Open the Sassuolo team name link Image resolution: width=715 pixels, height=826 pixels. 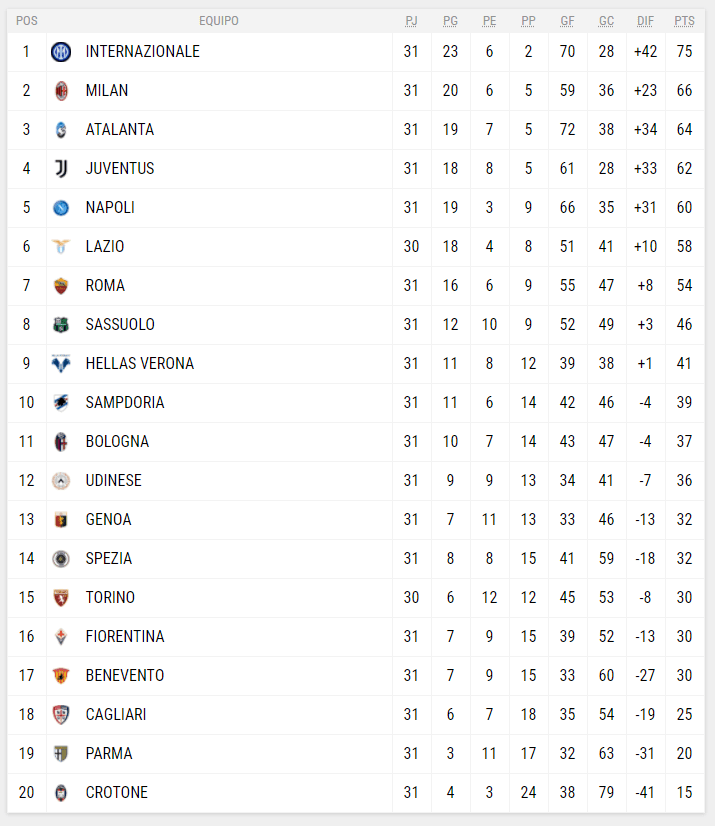(x=120, y=325)
